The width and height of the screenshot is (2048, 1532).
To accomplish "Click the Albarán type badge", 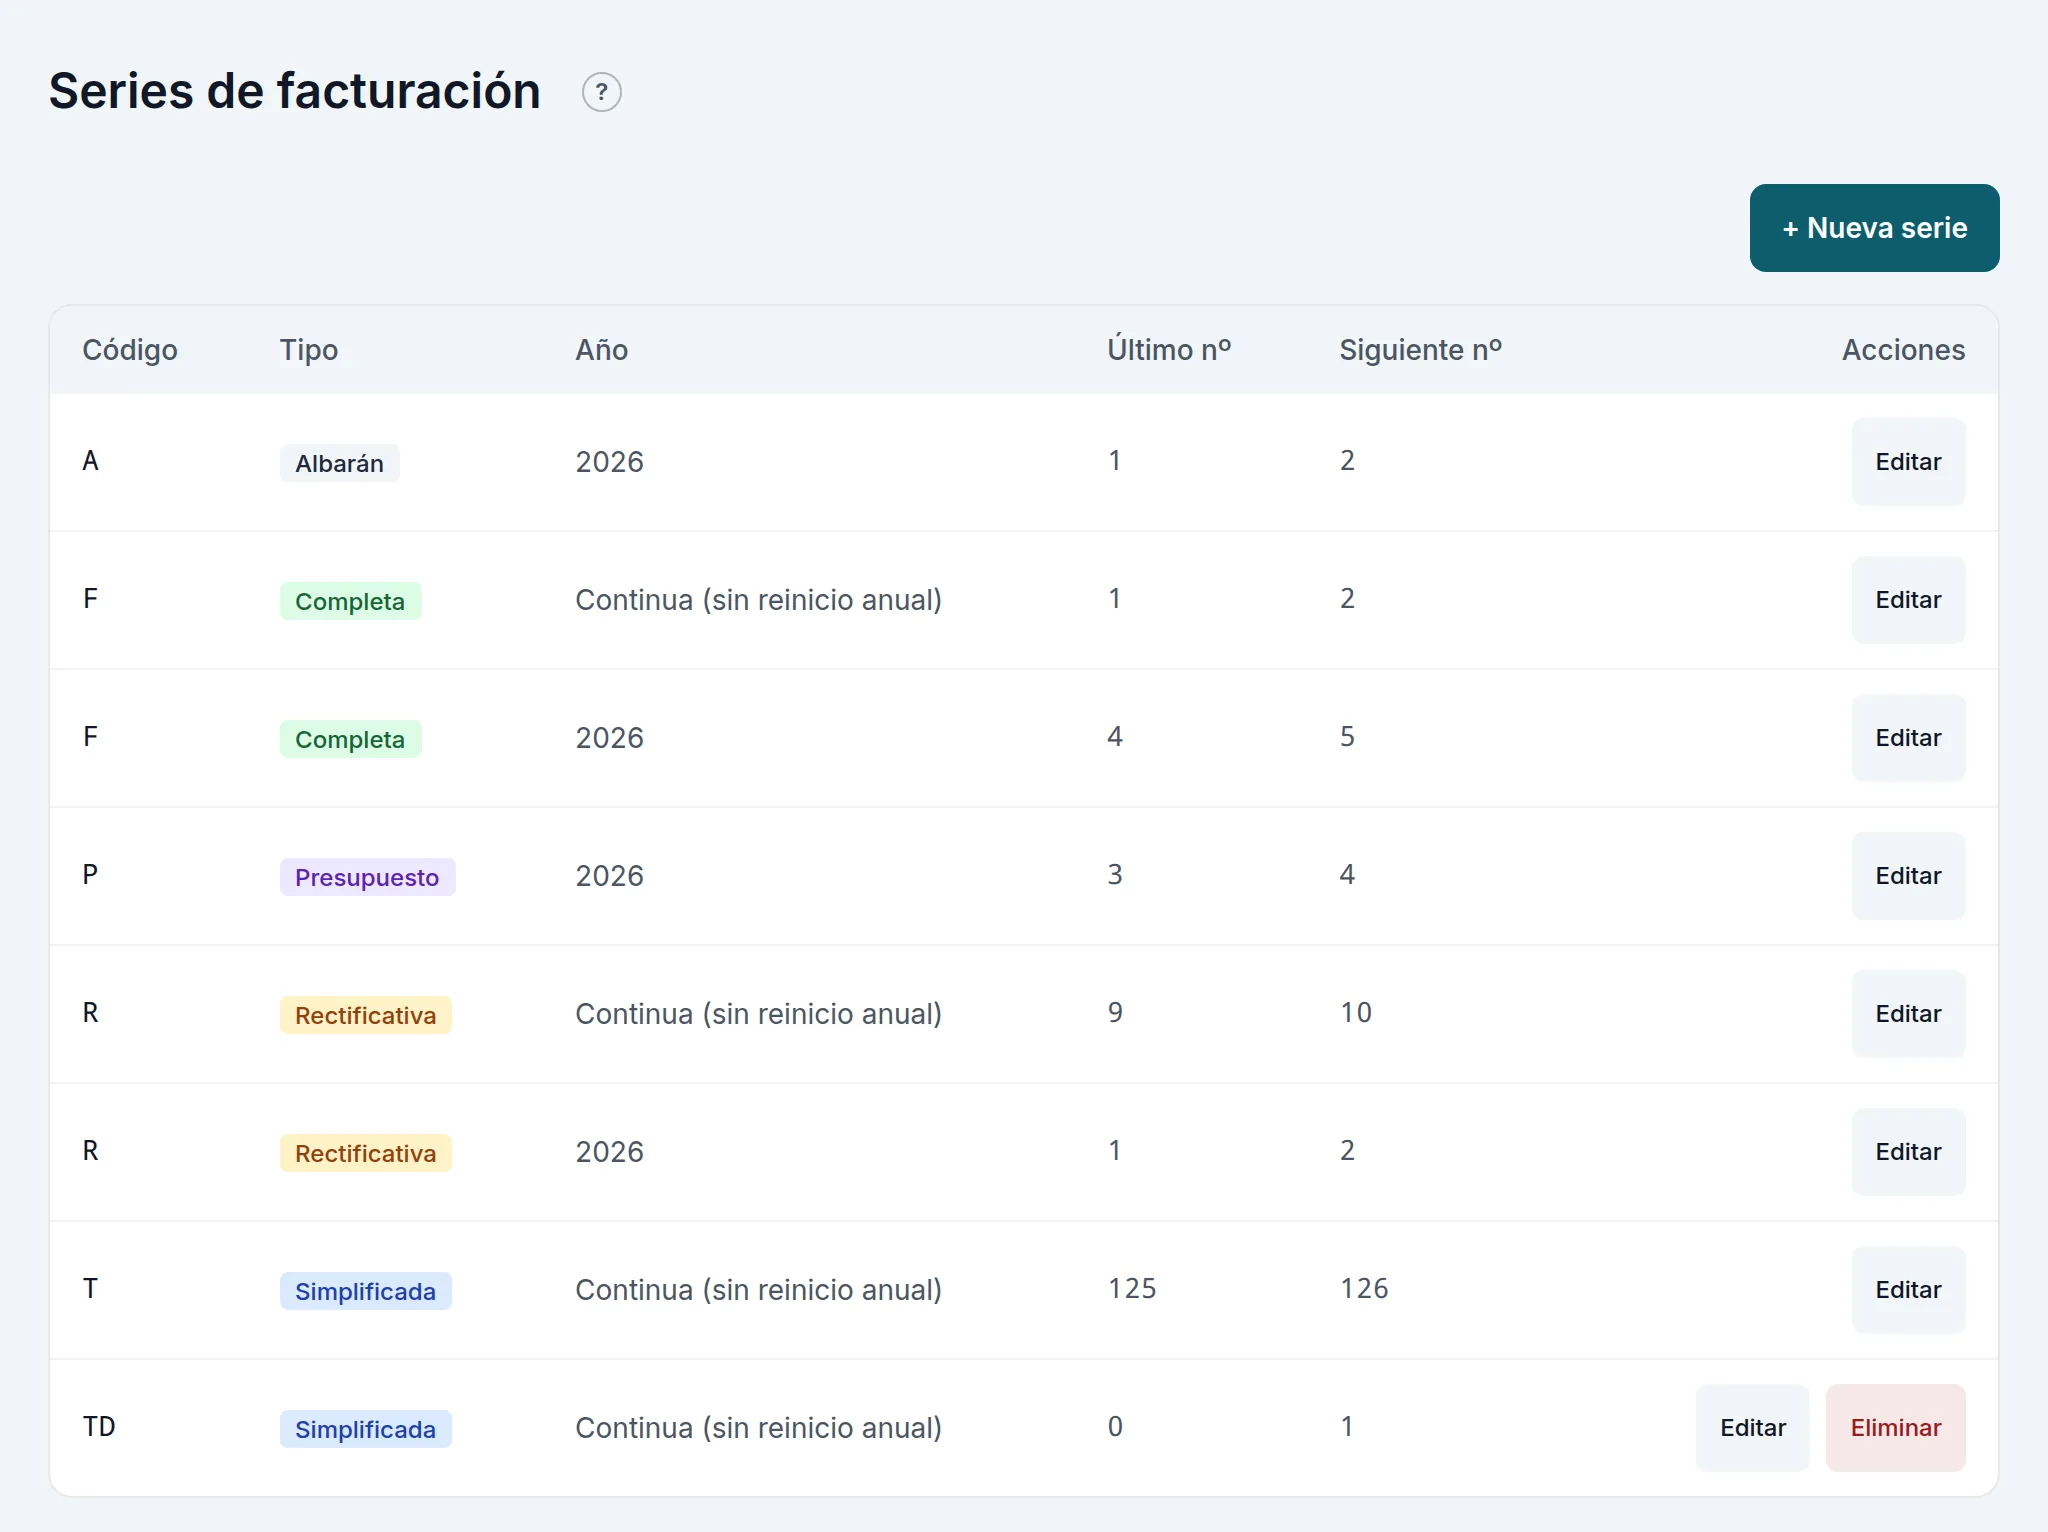I will coord(339,463).
